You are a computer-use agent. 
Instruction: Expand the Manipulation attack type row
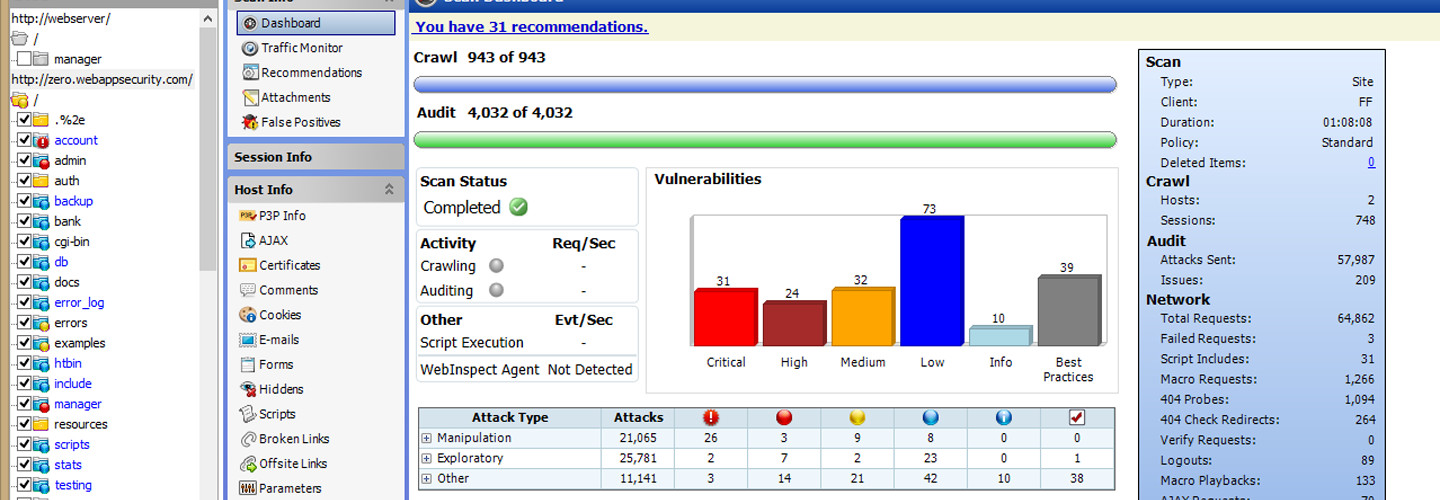tap(426, 438)
